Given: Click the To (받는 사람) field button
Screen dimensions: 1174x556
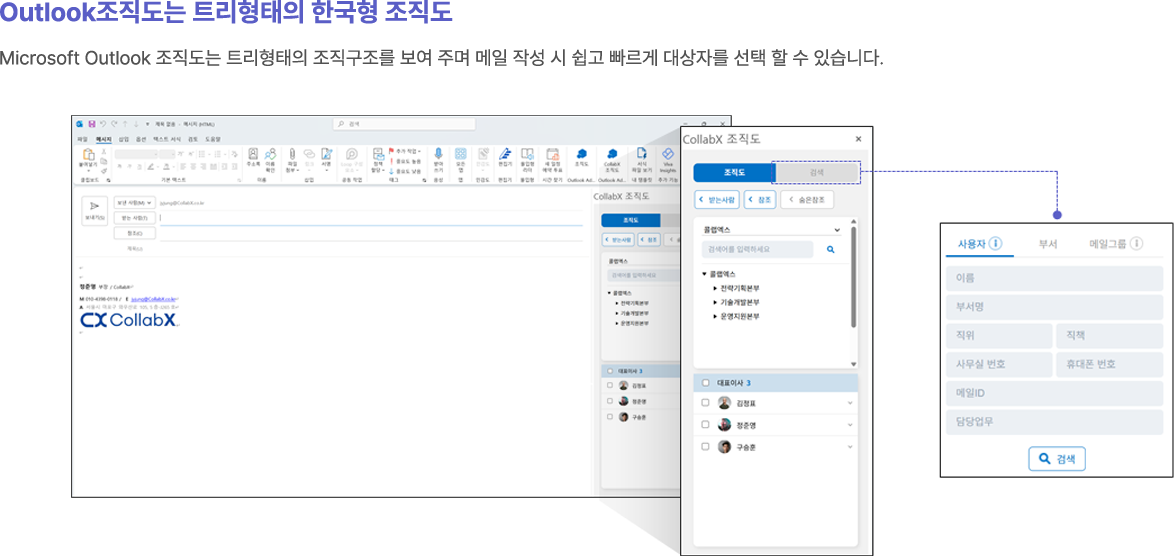Looking at the screenshot, I should click(x=135, y=218).
